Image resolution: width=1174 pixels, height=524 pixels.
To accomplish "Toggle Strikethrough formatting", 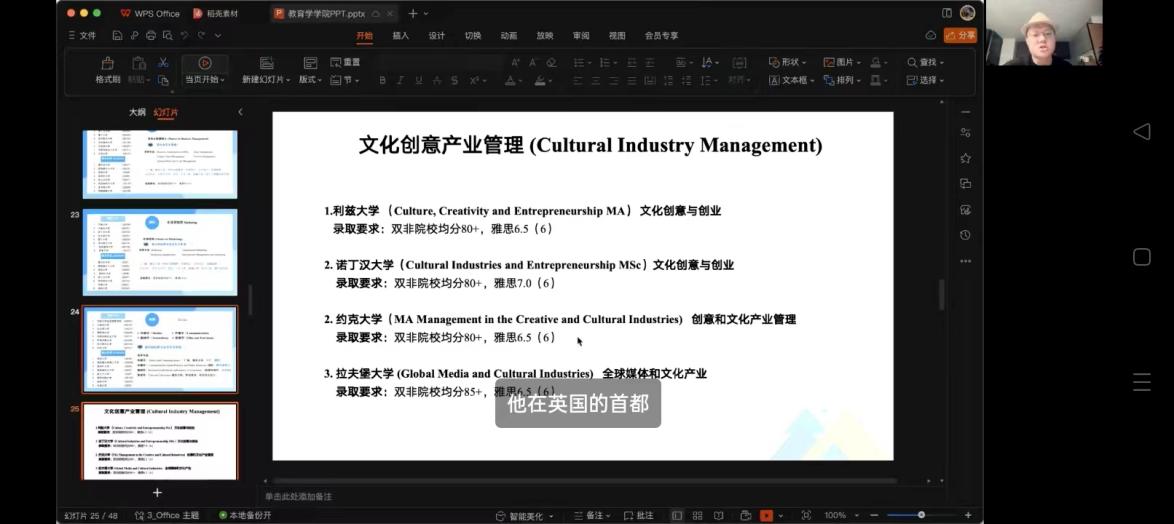I will coord(437,80).
